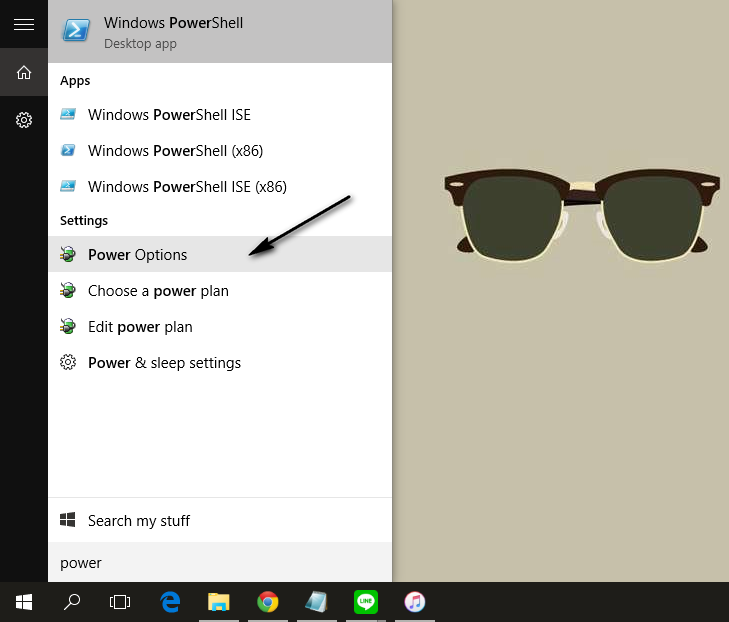Open Windows PowerShell (x86) result
Viewport: 729px width, 622px height.
click(x=220, y=151)
